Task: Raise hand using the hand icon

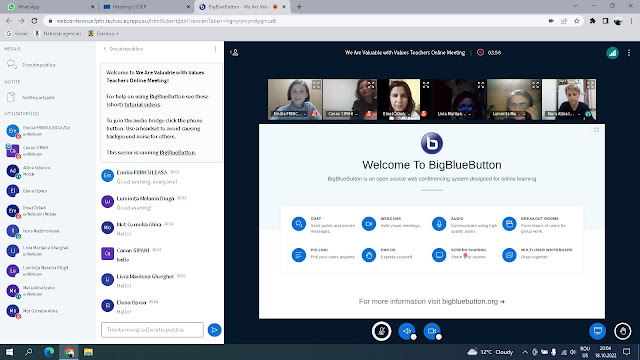Action: tap(622, 331)
